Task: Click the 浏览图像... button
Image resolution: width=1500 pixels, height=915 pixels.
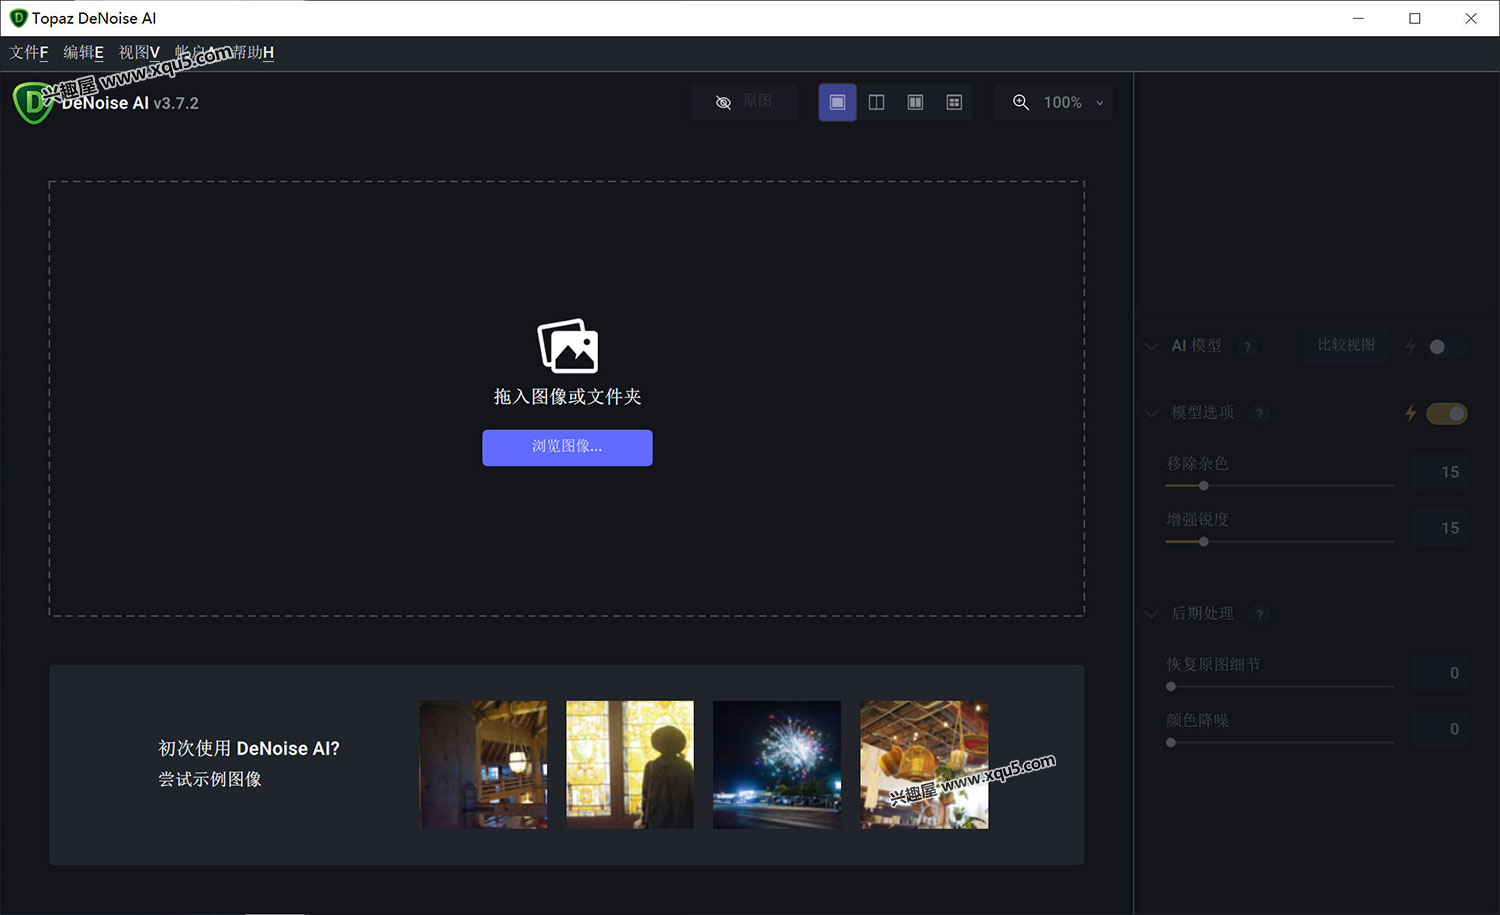Action: [567, 447]
